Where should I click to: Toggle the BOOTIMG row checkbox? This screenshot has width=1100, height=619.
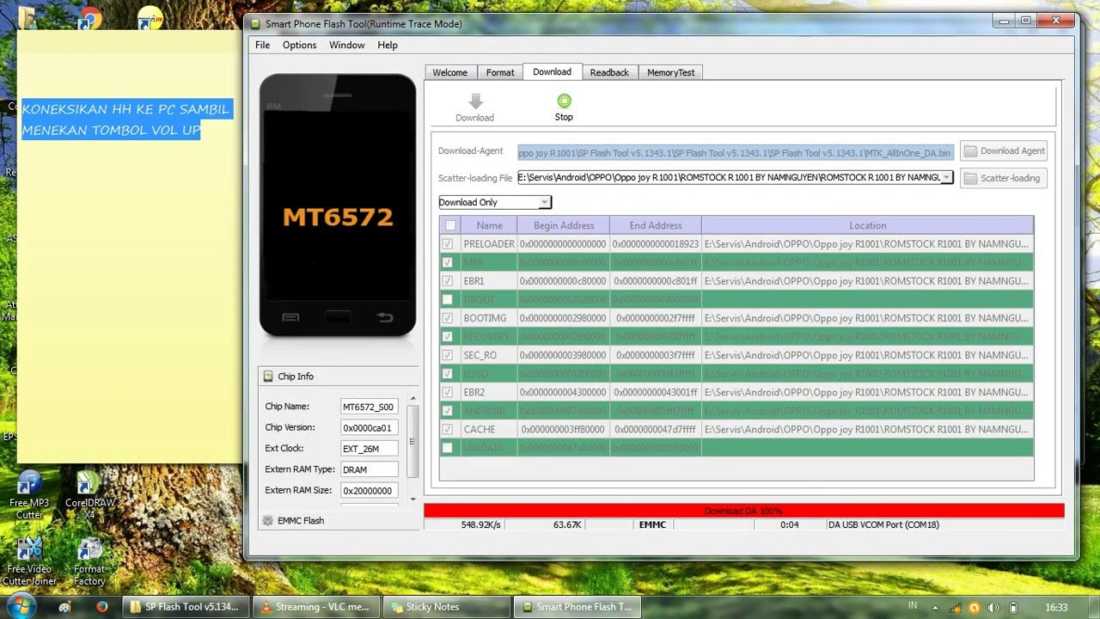click(x=448, y=318)
